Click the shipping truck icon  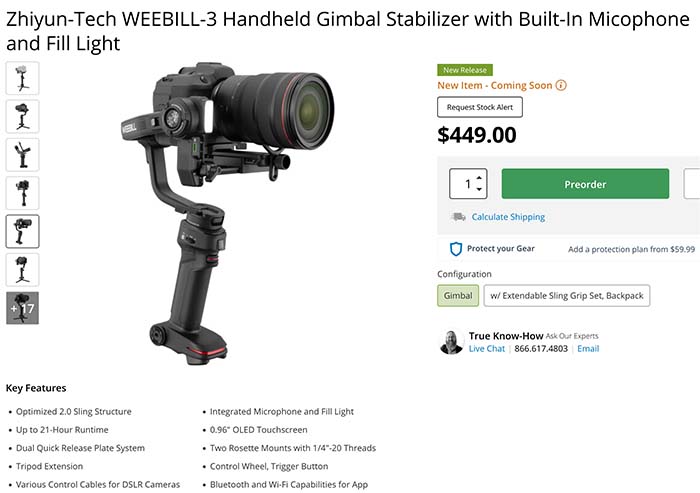point(458,217)
